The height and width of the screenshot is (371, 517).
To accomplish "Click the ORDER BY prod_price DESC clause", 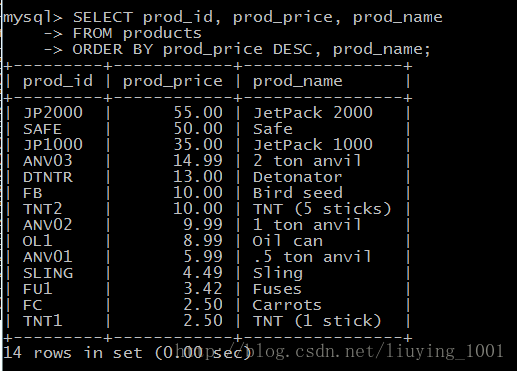I will pyautogui.click(x=193, y=50).
